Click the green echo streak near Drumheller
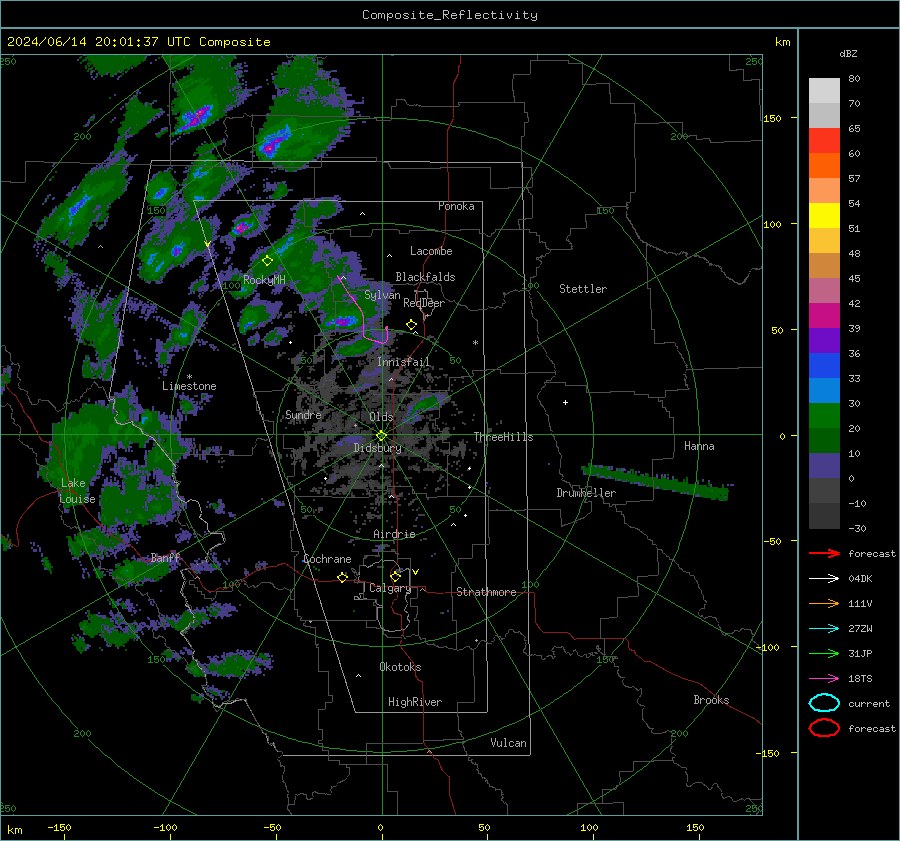Viewport: 900px width, 841px height. click(x=655, y=482)
